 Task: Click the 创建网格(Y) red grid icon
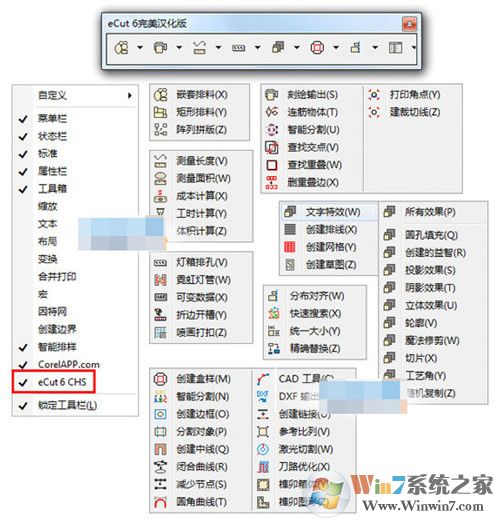click(x=290, y=247)
